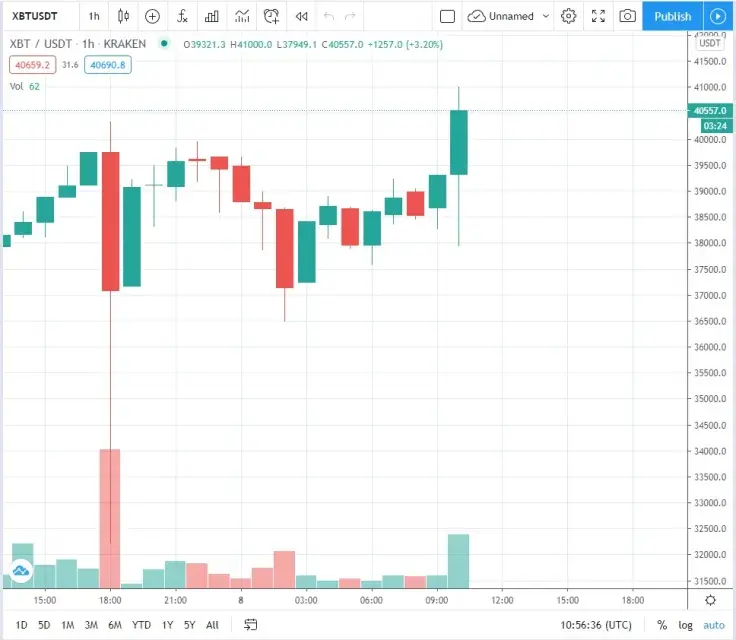Open chart settings gear icon
Viewport: 736px width, 640px height.
[x=569, y=16]
